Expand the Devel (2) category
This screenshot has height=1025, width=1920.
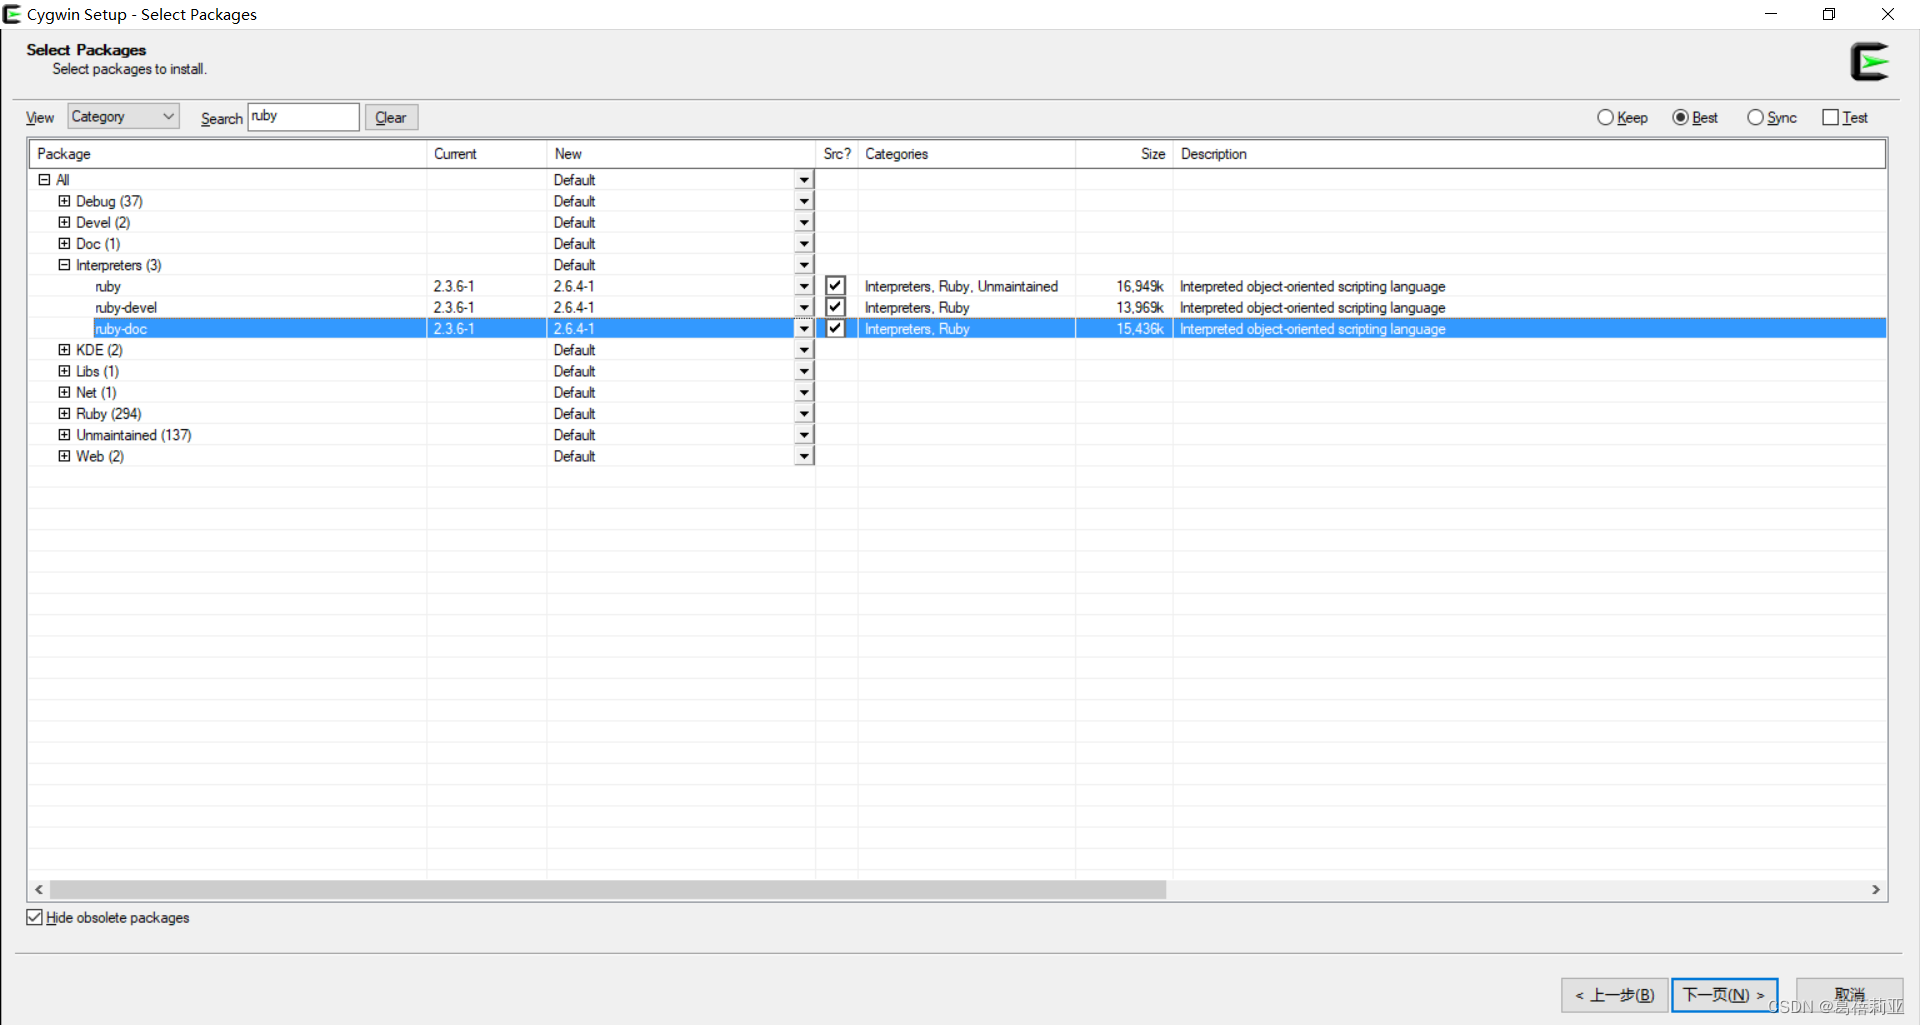(x=64, y=222)
